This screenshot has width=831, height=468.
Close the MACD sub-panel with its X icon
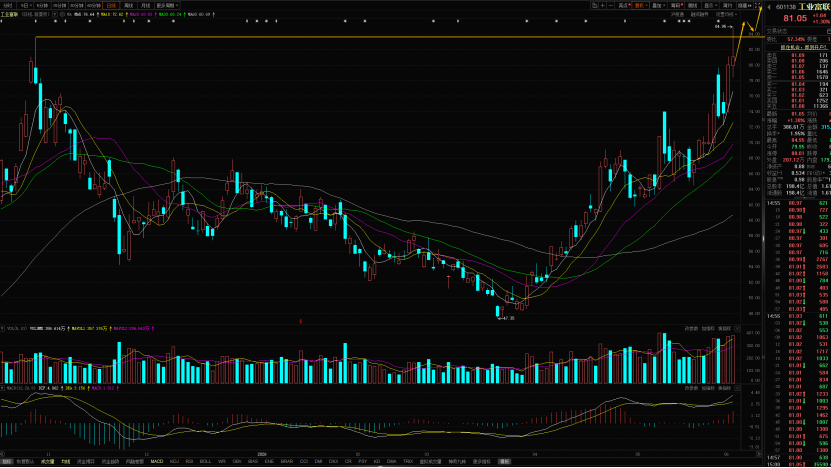[737, 388]
